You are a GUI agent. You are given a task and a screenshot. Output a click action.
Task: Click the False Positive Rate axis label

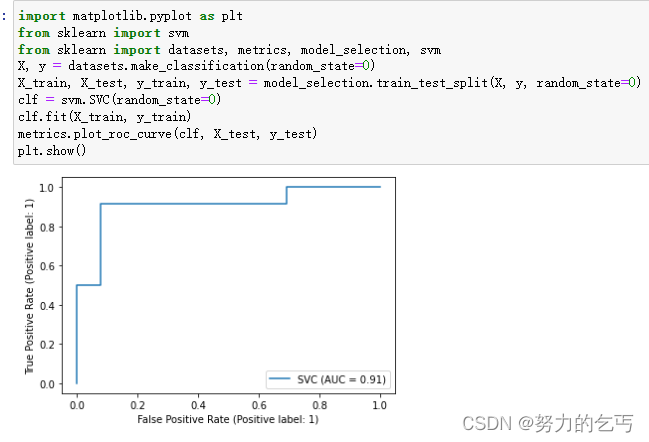tap(228, 419)
